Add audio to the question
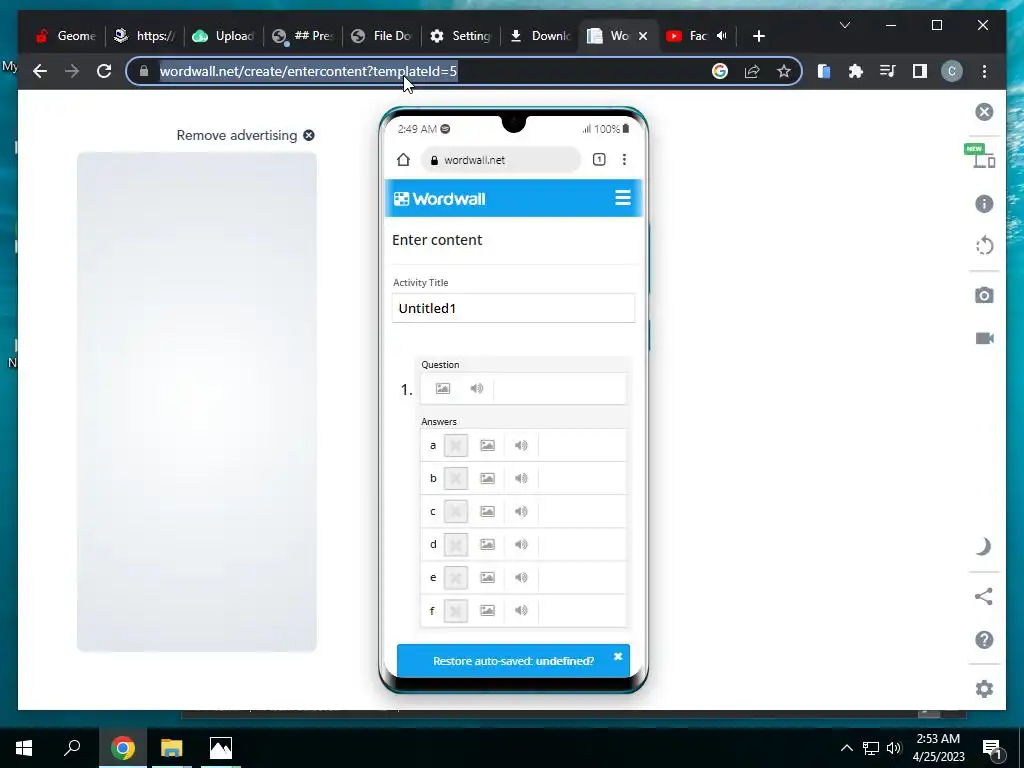Viewport: 1024px width, 768px height. [x=477, y=389]
